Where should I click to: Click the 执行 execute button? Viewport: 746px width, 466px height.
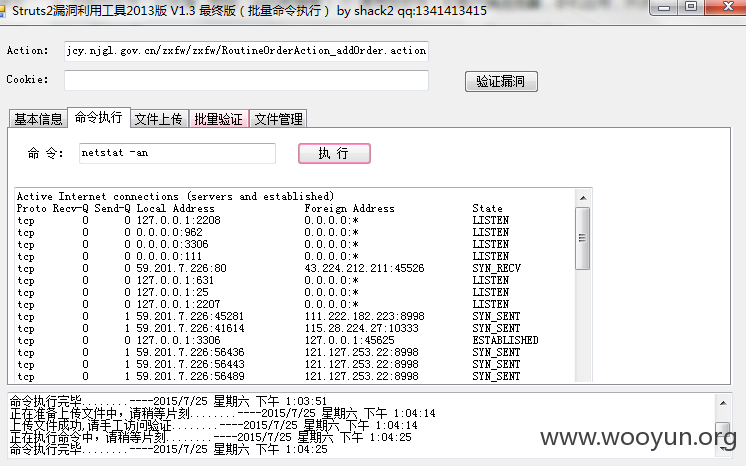(x=334, y=153)
